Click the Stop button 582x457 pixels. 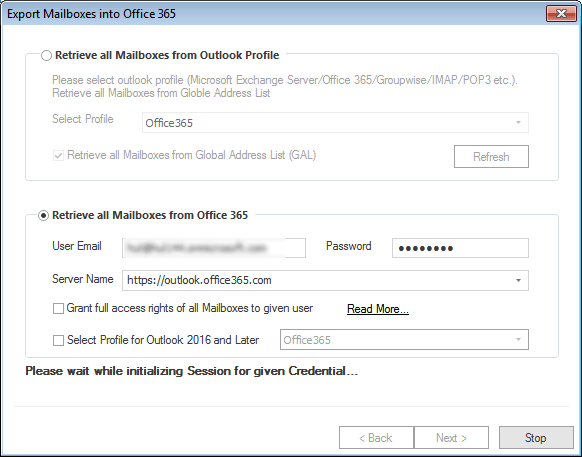536,438
